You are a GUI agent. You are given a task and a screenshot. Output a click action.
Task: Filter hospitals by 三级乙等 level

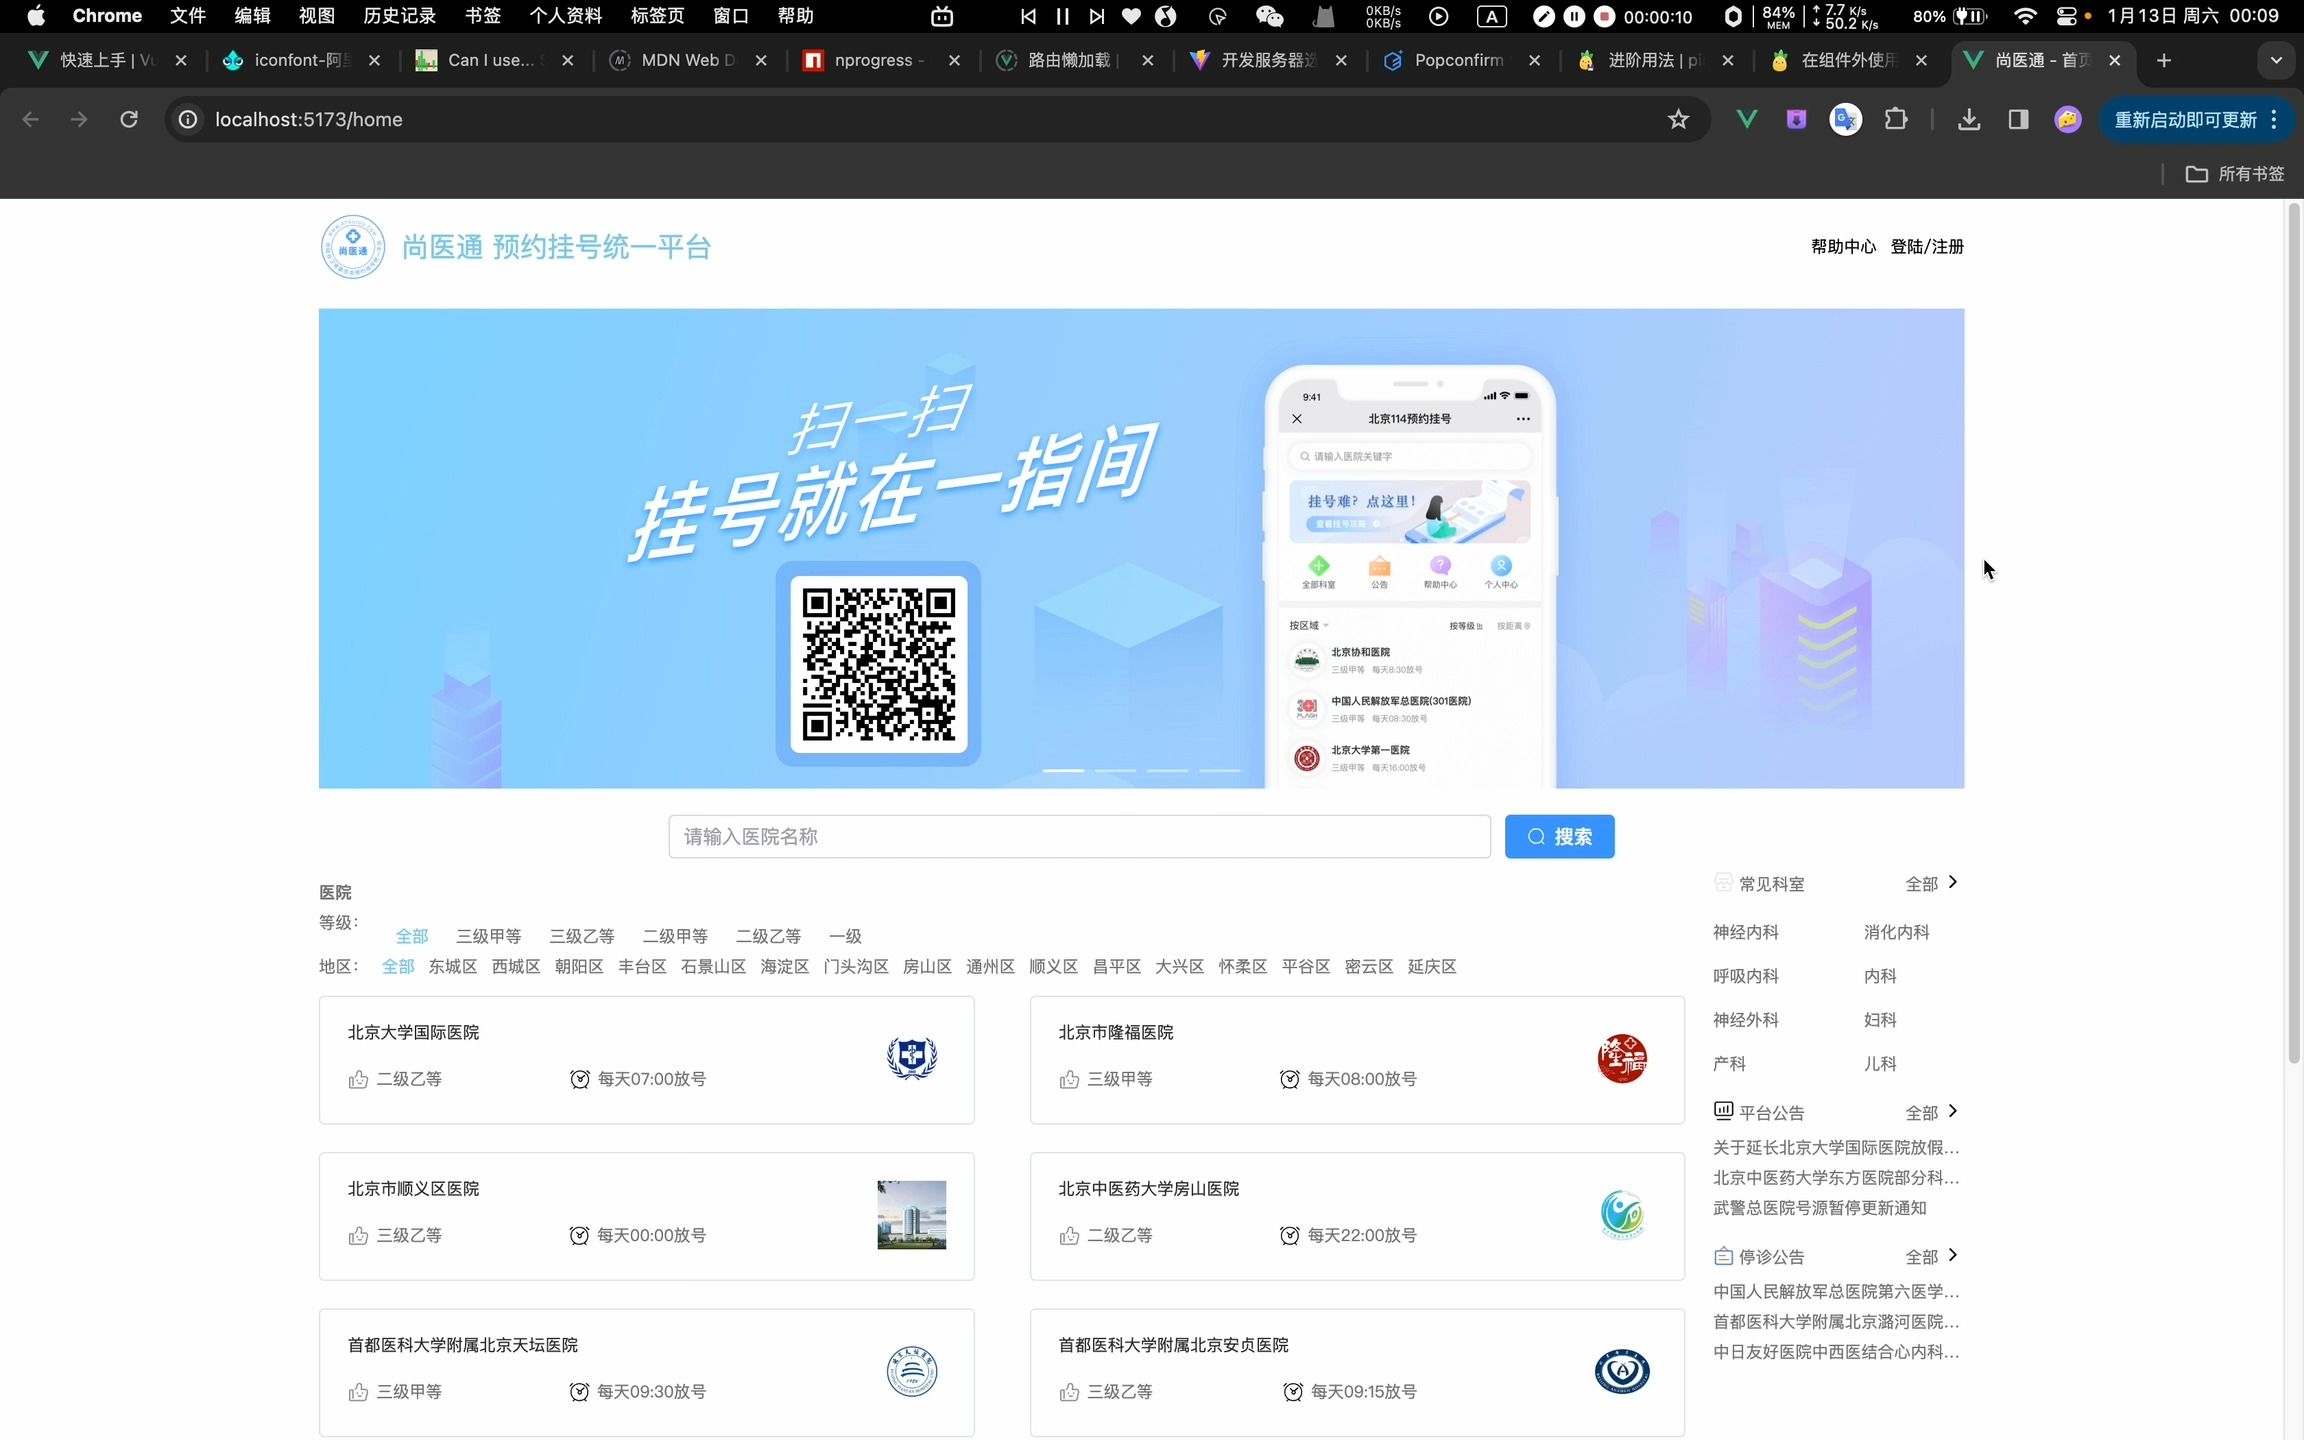(x=582, y=936)
